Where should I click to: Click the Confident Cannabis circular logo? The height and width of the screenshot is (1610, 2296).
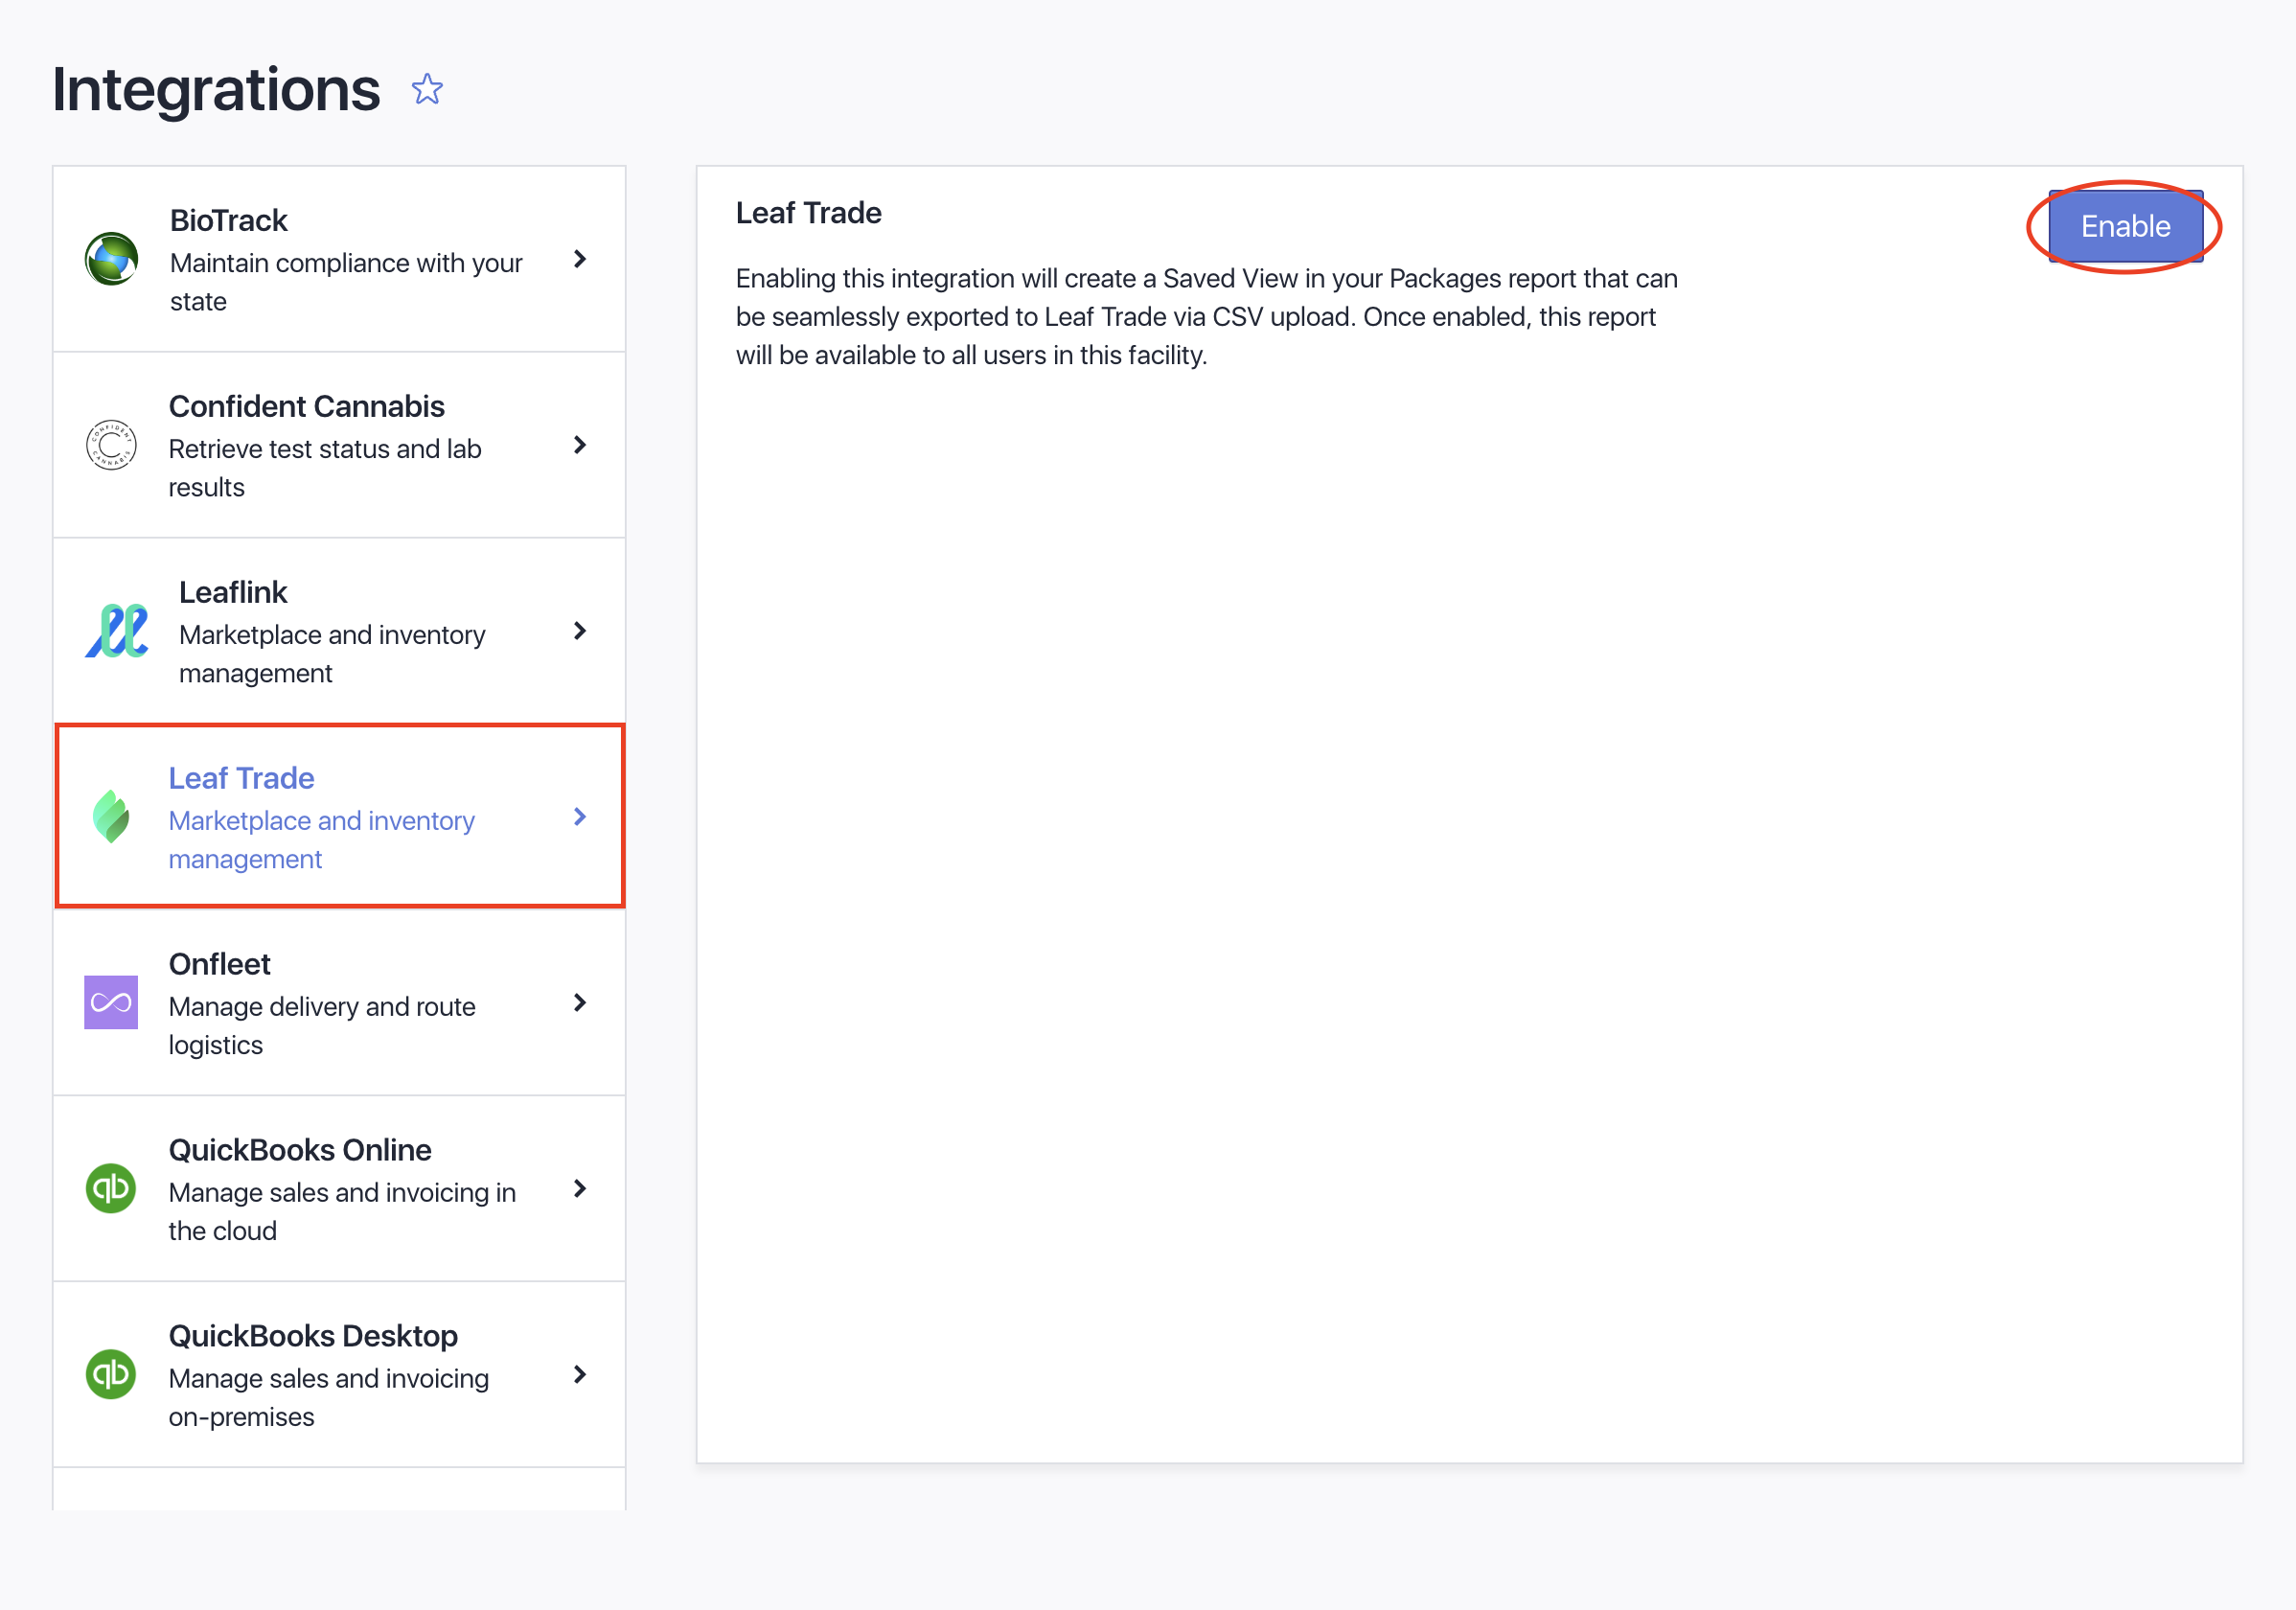(111, 445)
